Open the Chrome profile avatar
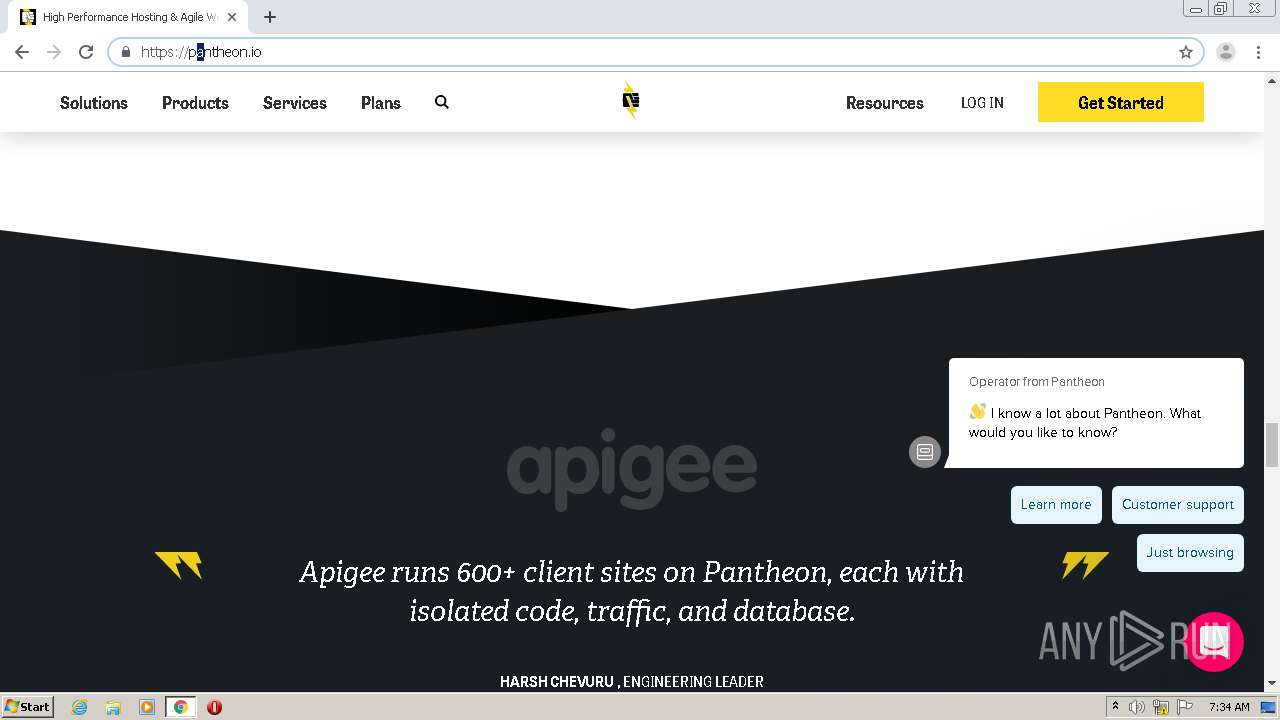Screen dimensions: 1280x720 coord(1226,52)
